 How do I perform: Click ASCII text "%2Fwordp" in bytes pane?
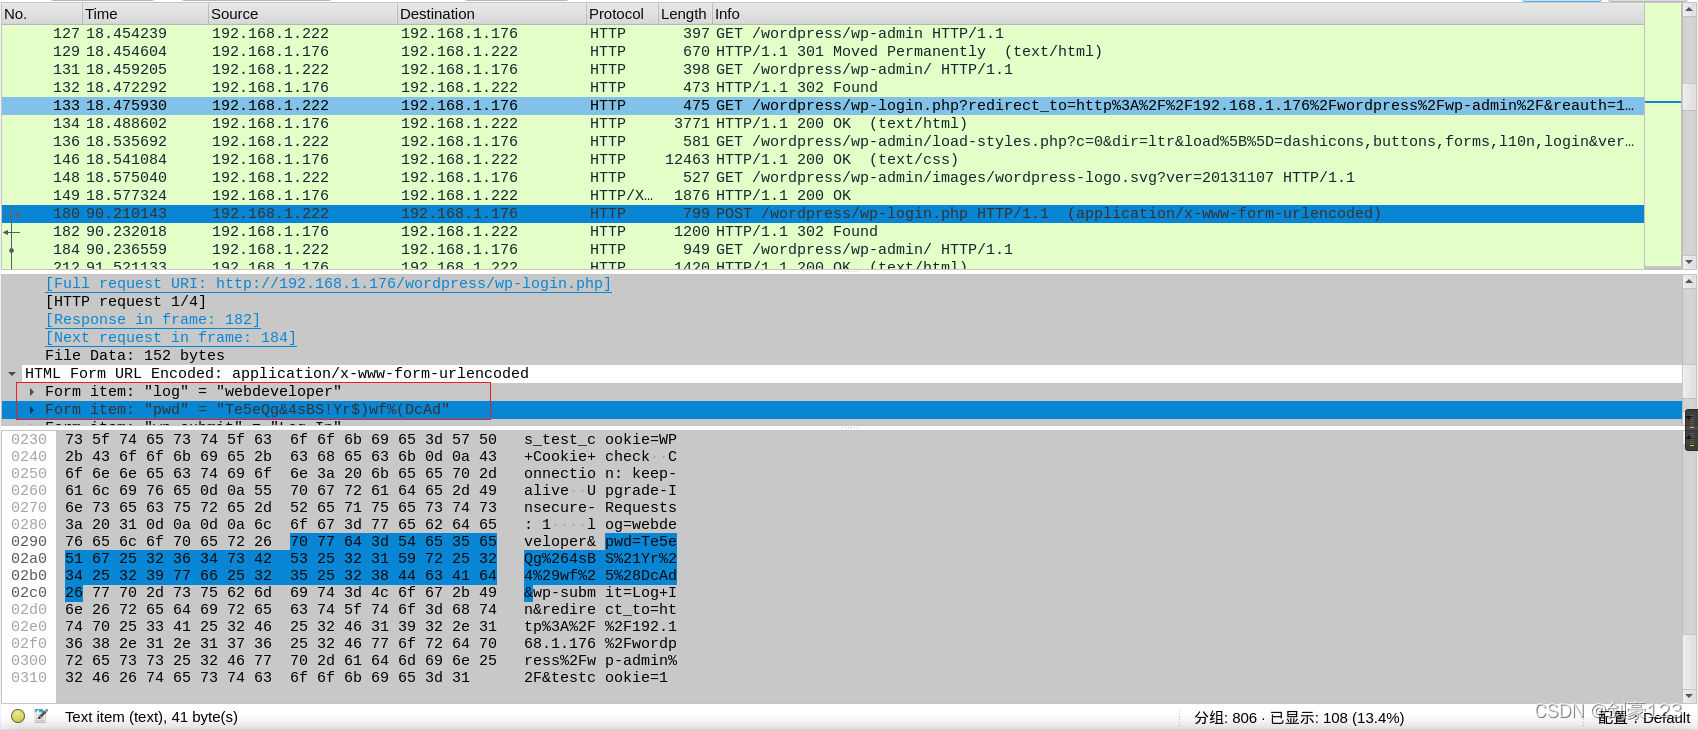point(641,644)
